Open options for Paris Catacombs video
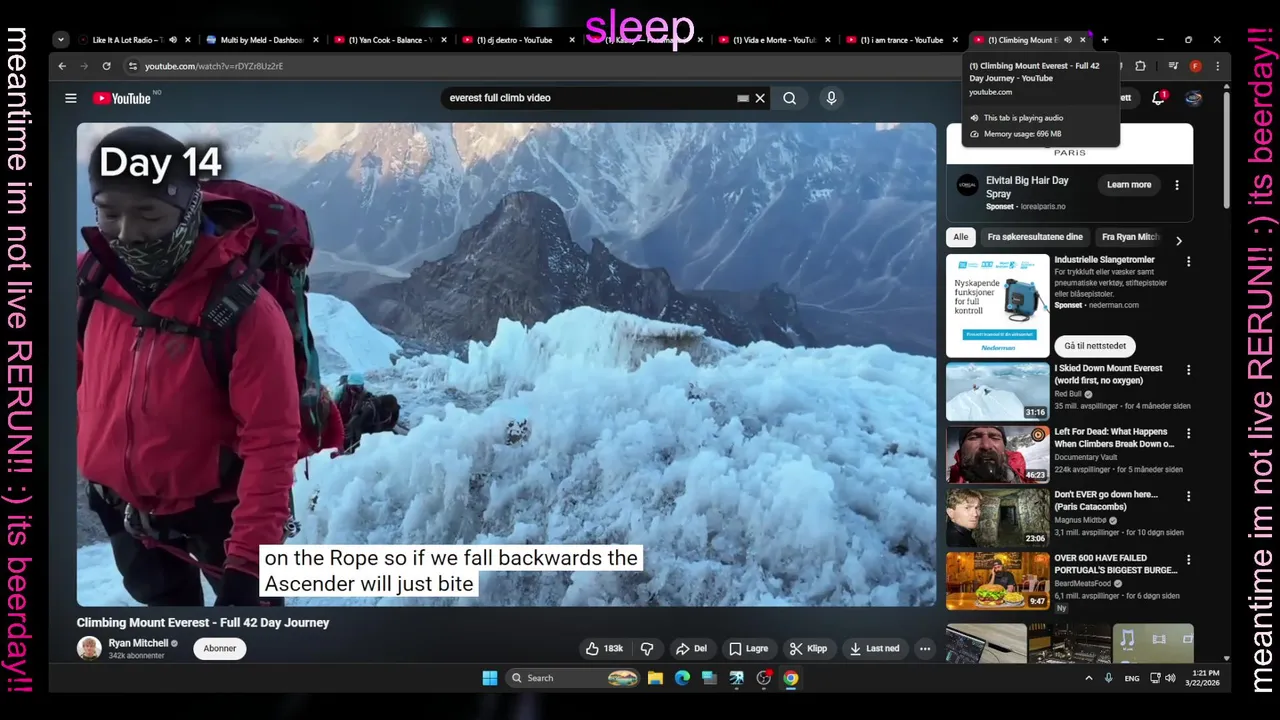Image resolution: width=1280 pixels, height=720 pixels. (1189, 496)
